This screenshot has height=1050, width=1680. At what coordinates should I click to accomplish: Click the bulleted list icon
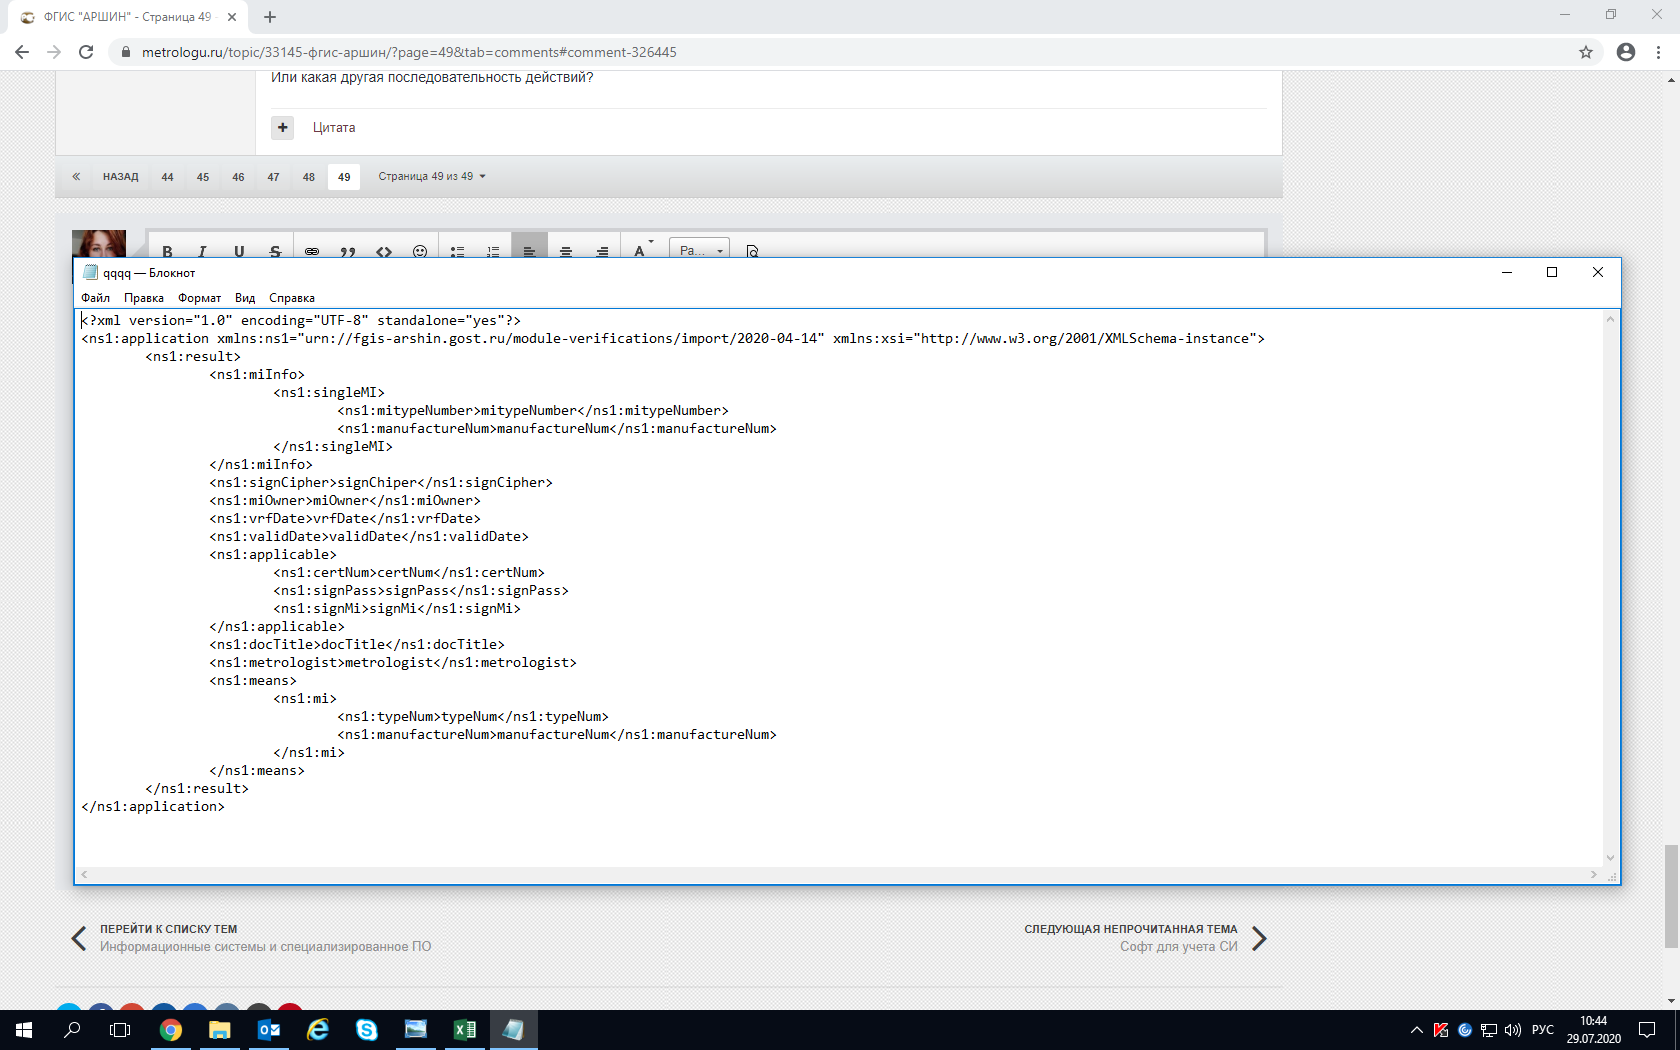click(457, 251)
